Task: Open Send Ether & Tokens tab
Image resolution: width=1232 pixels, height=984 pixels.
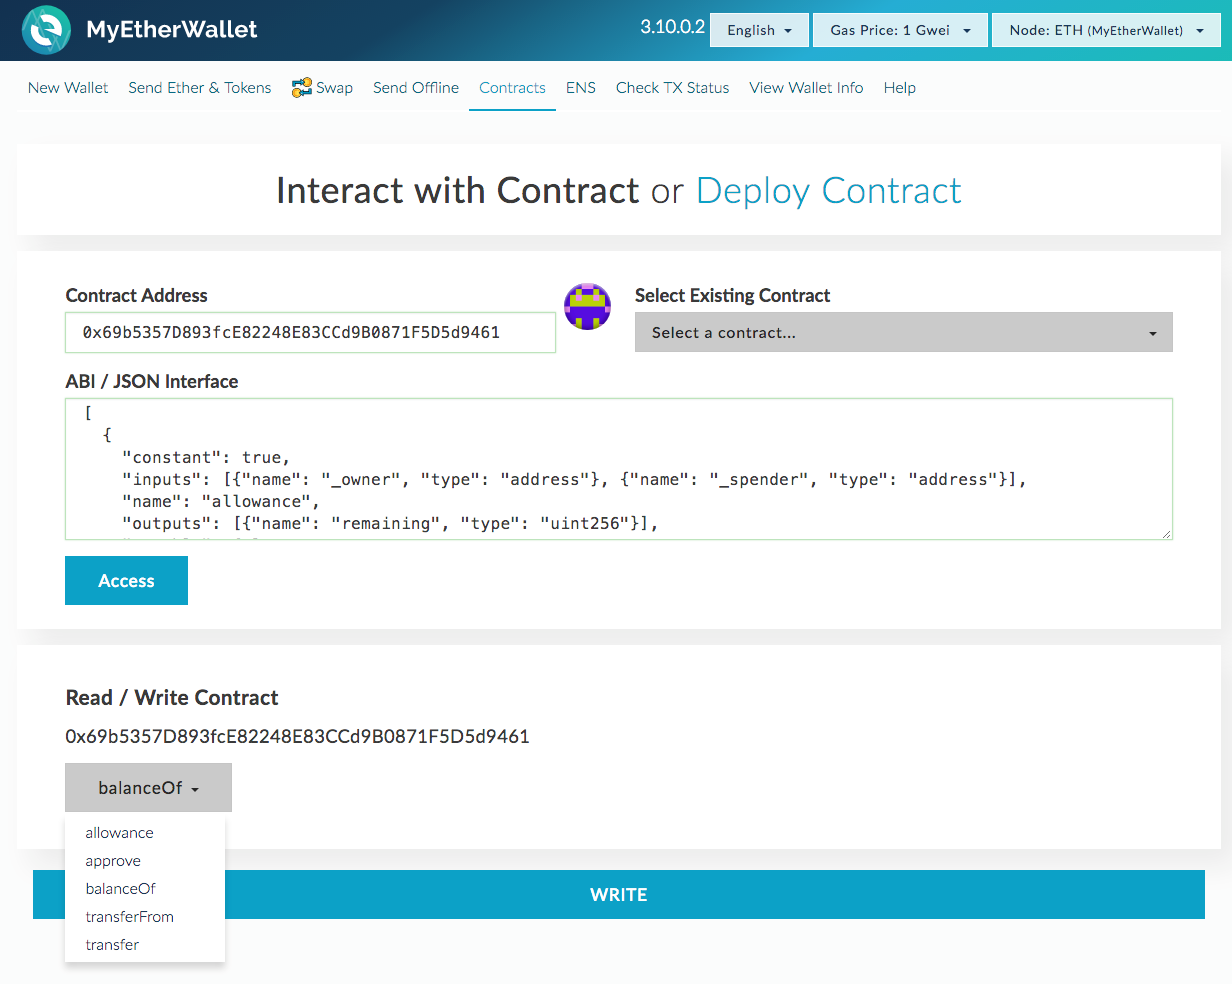Action: tap(200, 88)
